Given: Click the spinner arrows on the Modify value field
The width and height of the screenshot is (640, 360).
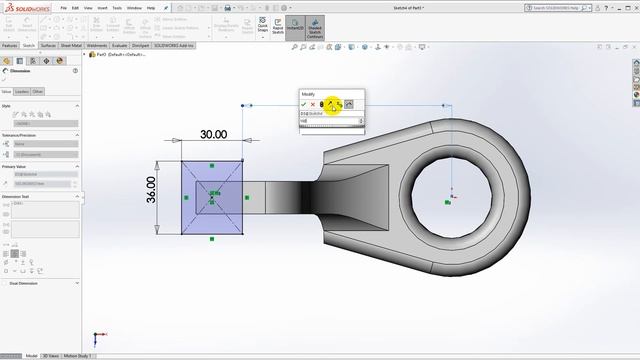Looking at the screenshot, I should coord(361,121).
